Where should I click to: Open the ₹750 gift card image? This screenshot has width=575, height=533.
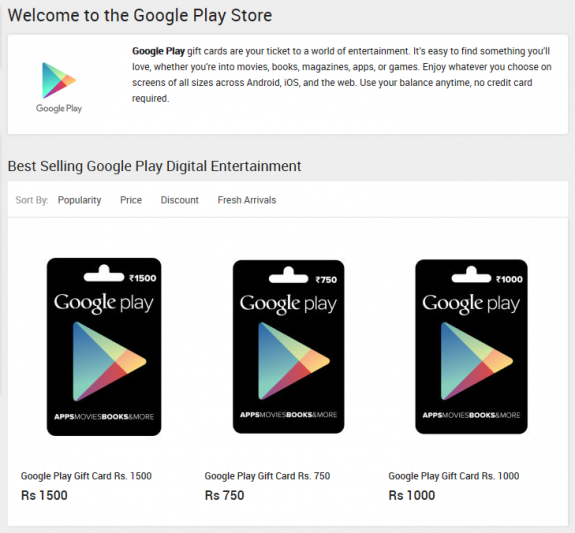coord(288,347)
